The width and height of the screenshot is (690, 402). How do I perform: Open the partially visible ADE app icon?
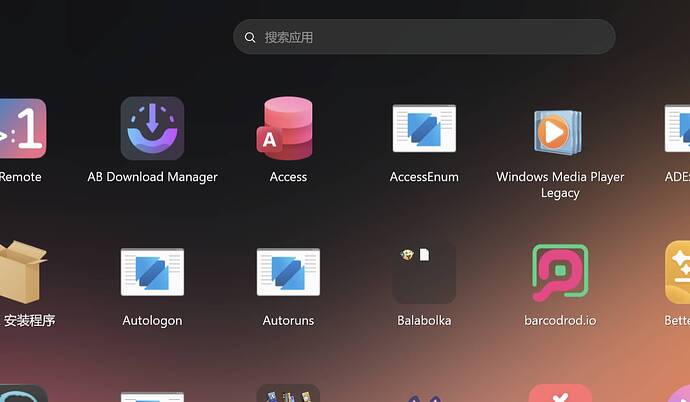[677, 128]
